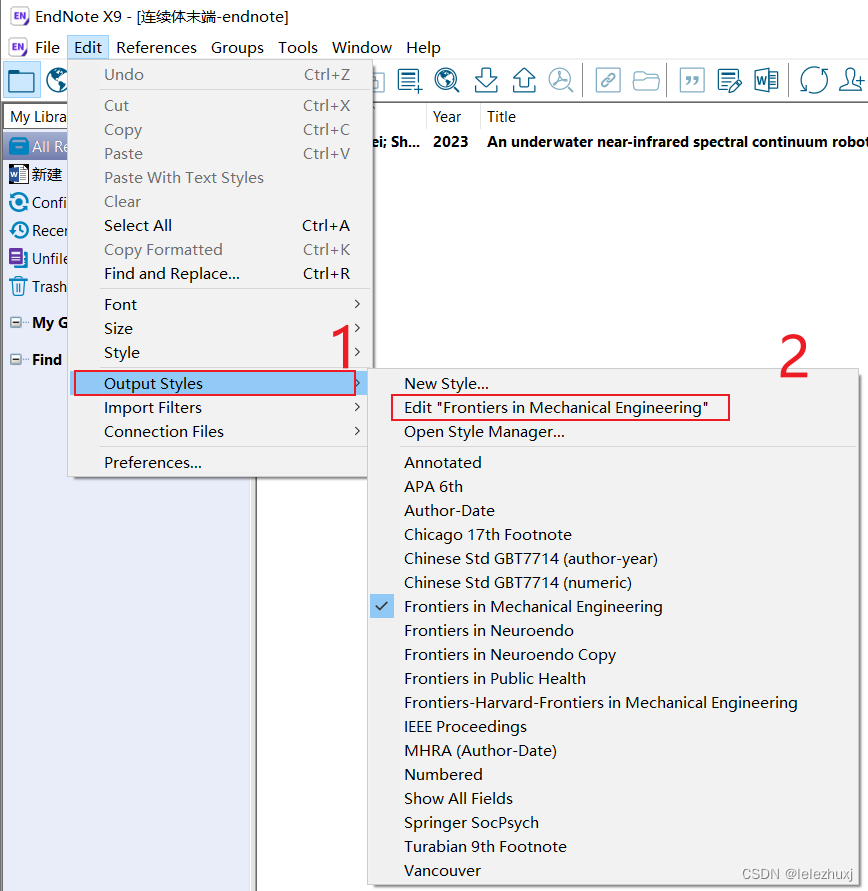Screen dimensions: 868x891
Task: Click the open file folder toolbar icon
Action: [646, 80]
